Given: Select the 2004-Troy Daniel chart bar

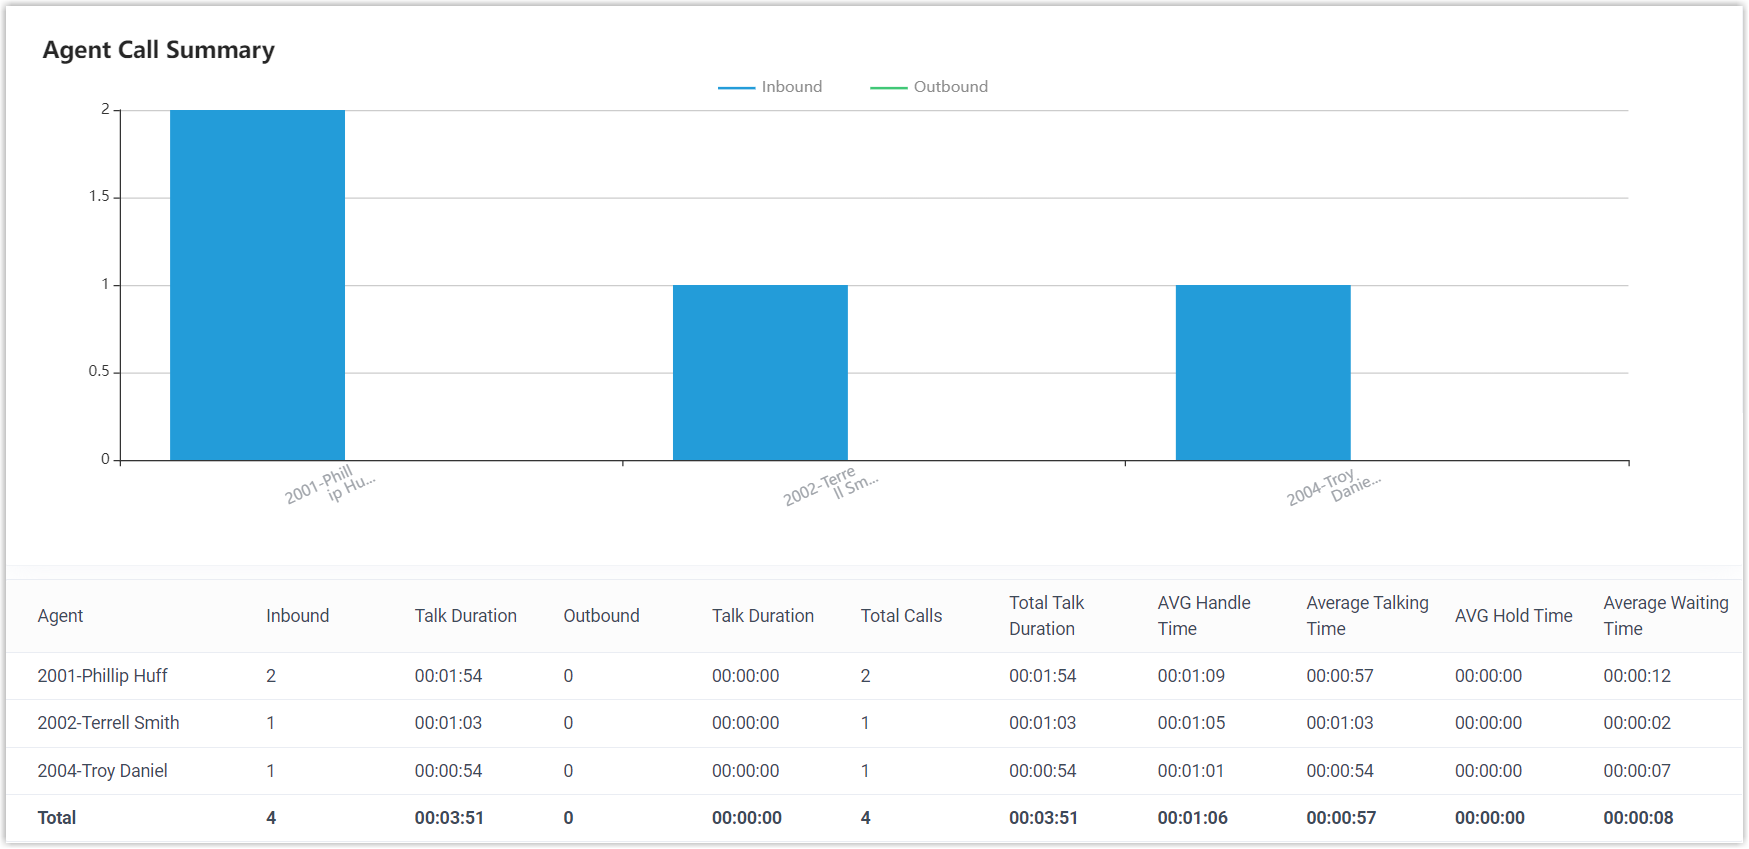Looking at the screenshot, I should [x=1262, y=373].
